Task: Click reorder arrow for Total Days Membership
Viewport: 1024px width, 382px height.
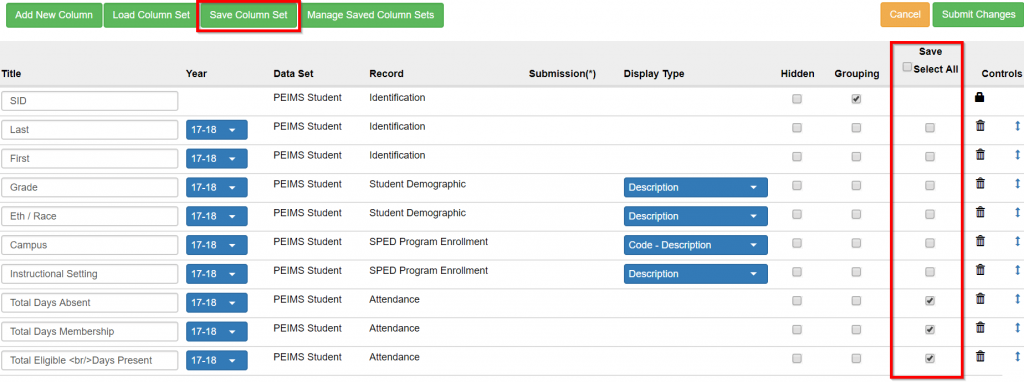Action: [1017, 327]
